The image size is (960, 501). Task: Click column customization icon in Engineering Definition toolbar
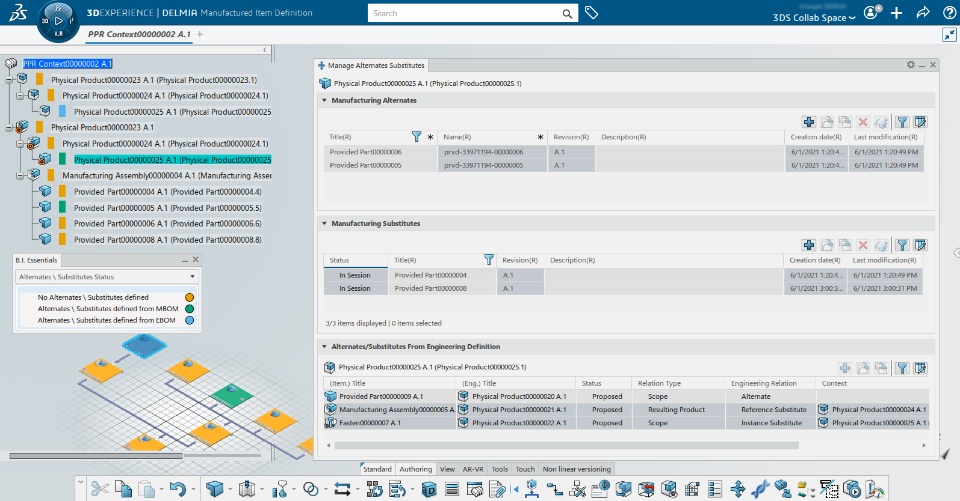920,368
